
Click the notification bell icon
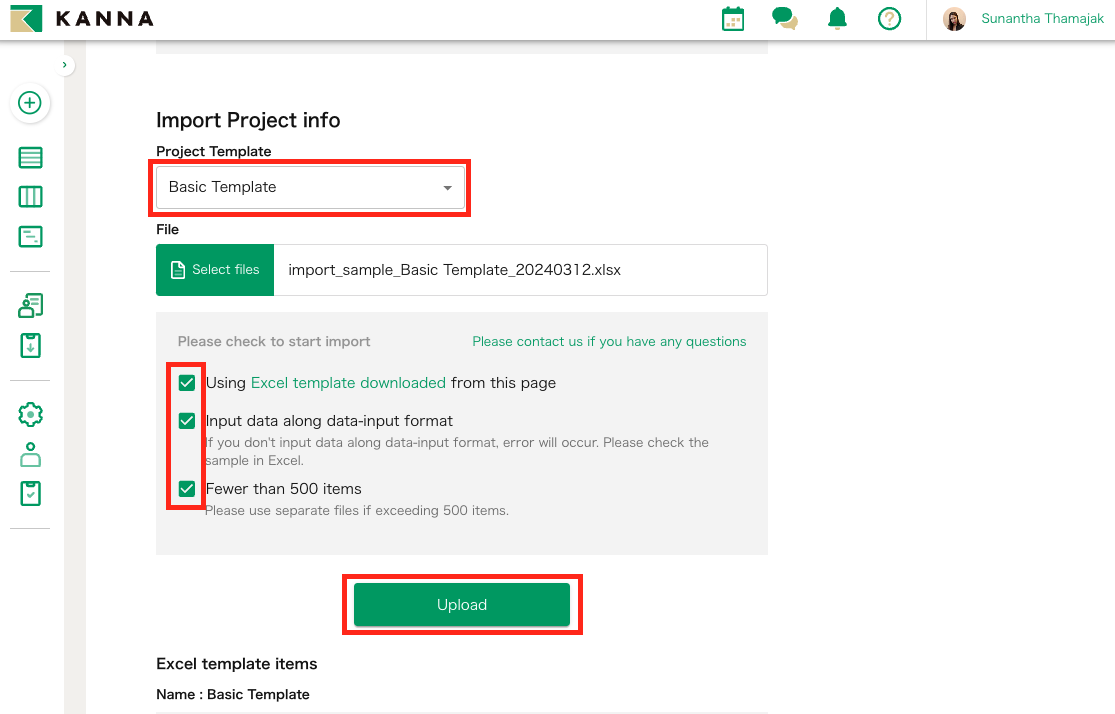(837, 19)
